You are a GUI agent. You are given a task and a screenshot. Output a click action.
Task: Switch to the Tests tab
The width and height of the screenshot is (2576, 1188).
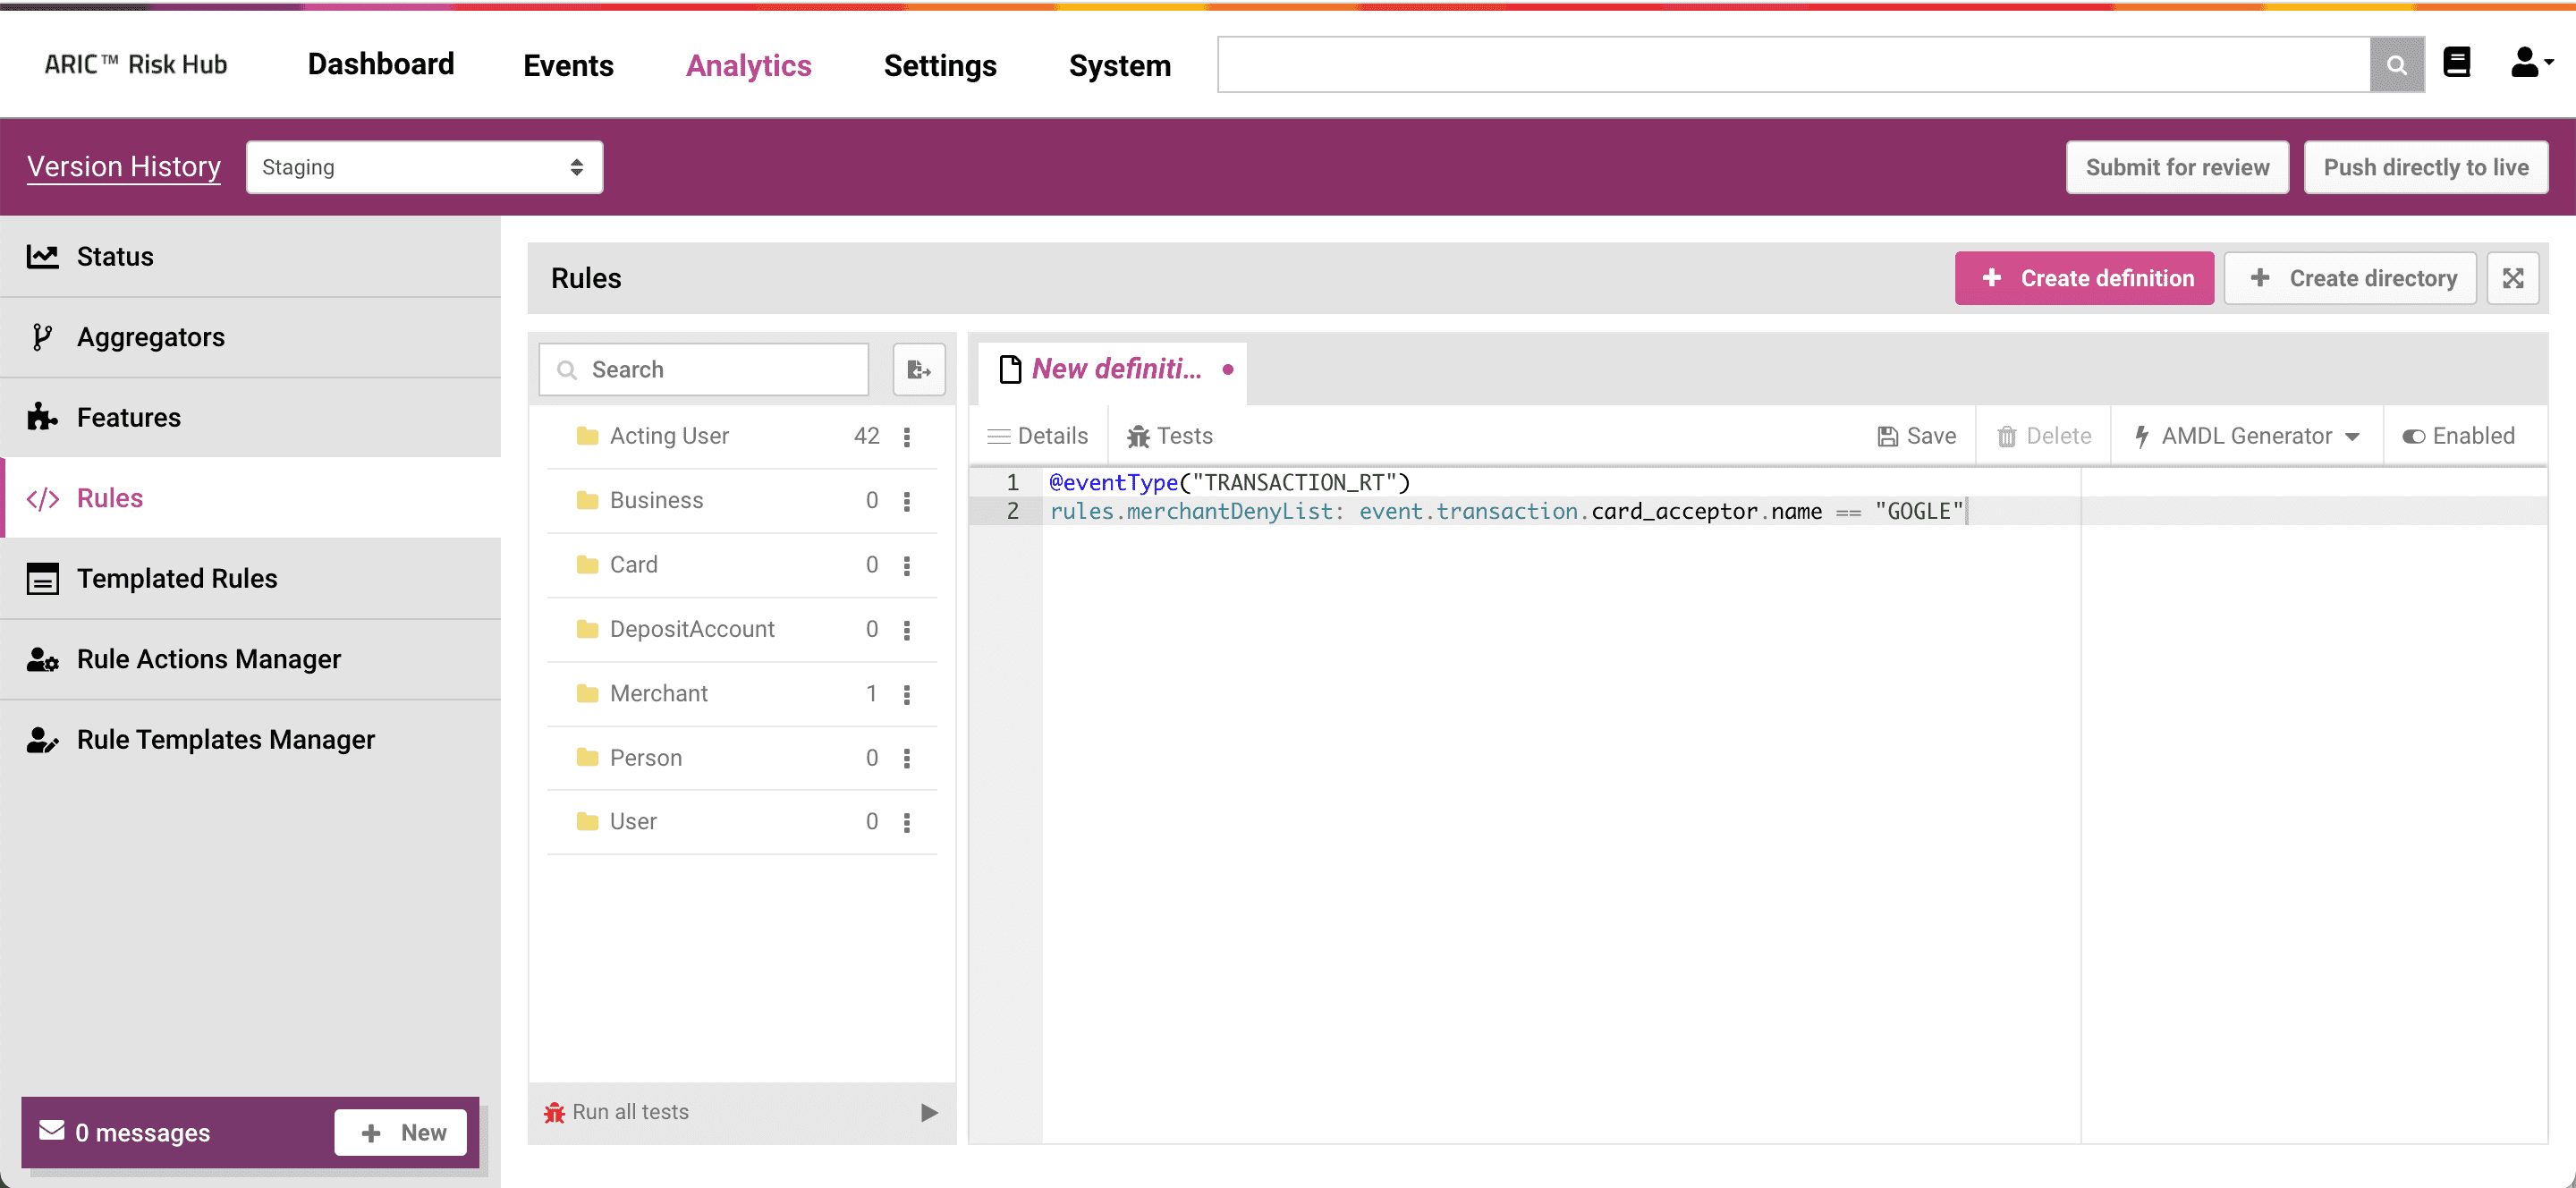click(x=1169, y=436)
